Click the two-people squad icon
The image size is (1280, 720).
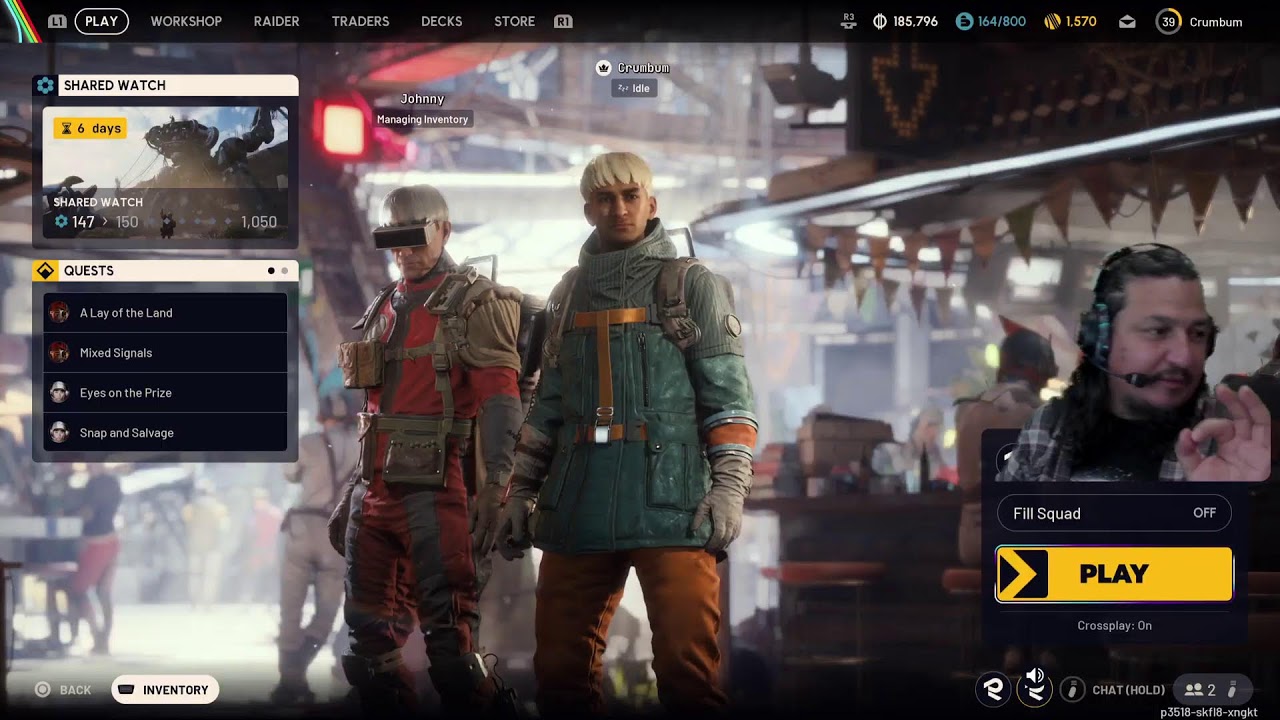click(1193, 690)
